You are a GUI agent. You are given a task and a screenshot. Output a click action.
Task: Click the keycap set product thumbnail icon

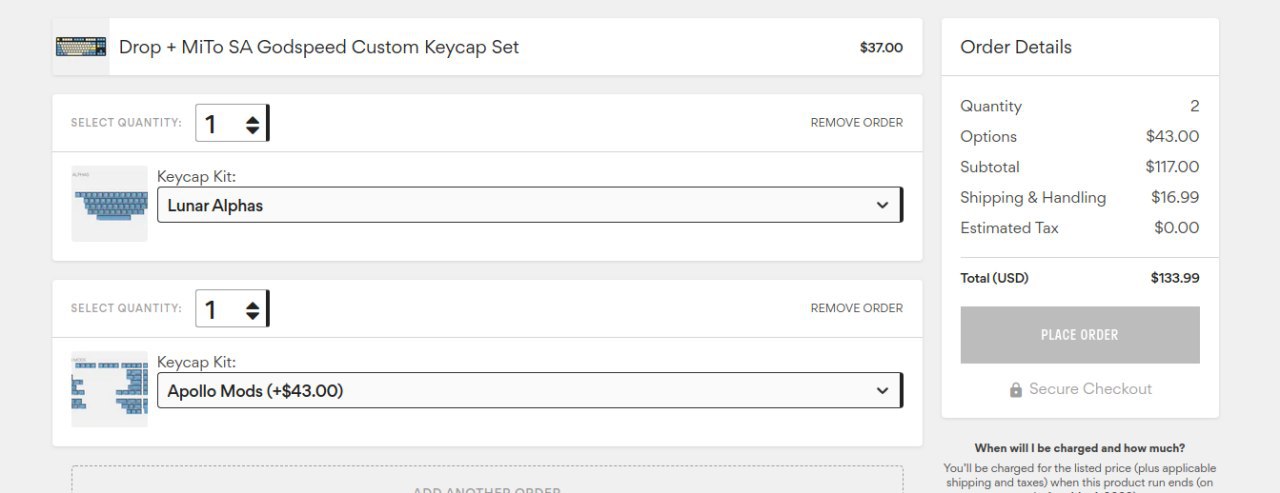[81, 47]
